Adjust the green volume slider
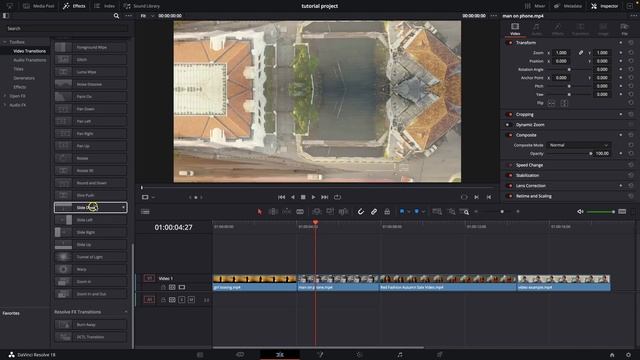The width and height of the screenshot is (640, 360). tap(601, 211)
